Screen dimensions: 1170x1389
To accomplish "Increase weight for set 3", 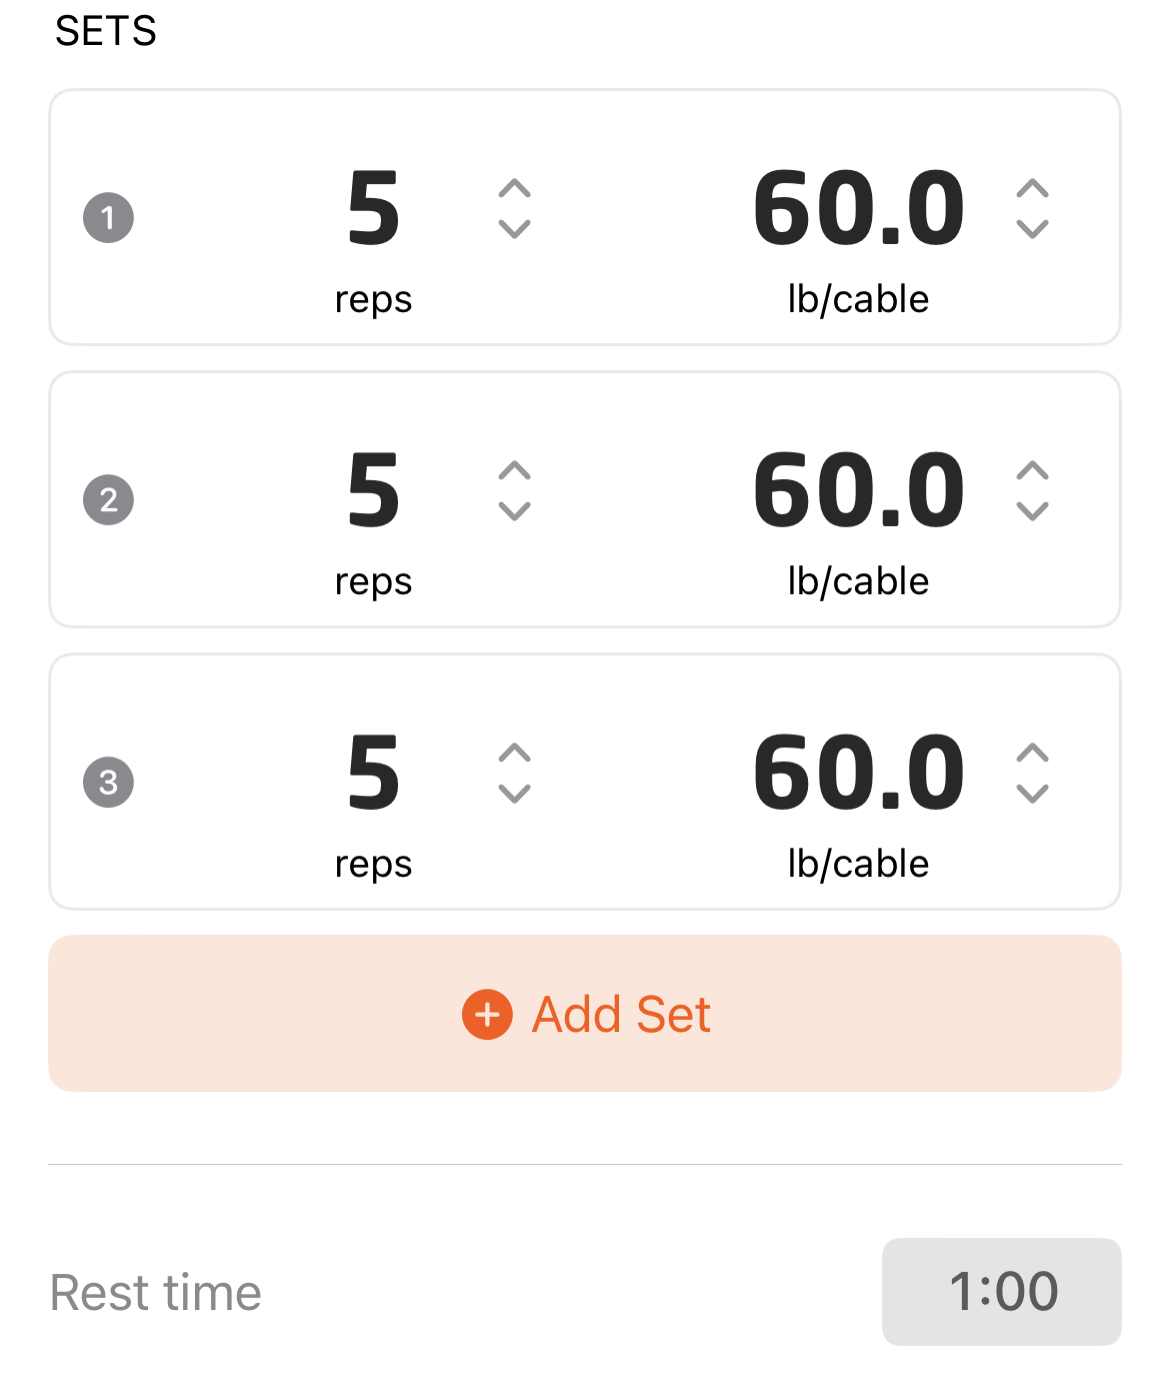I will 1032,753.
